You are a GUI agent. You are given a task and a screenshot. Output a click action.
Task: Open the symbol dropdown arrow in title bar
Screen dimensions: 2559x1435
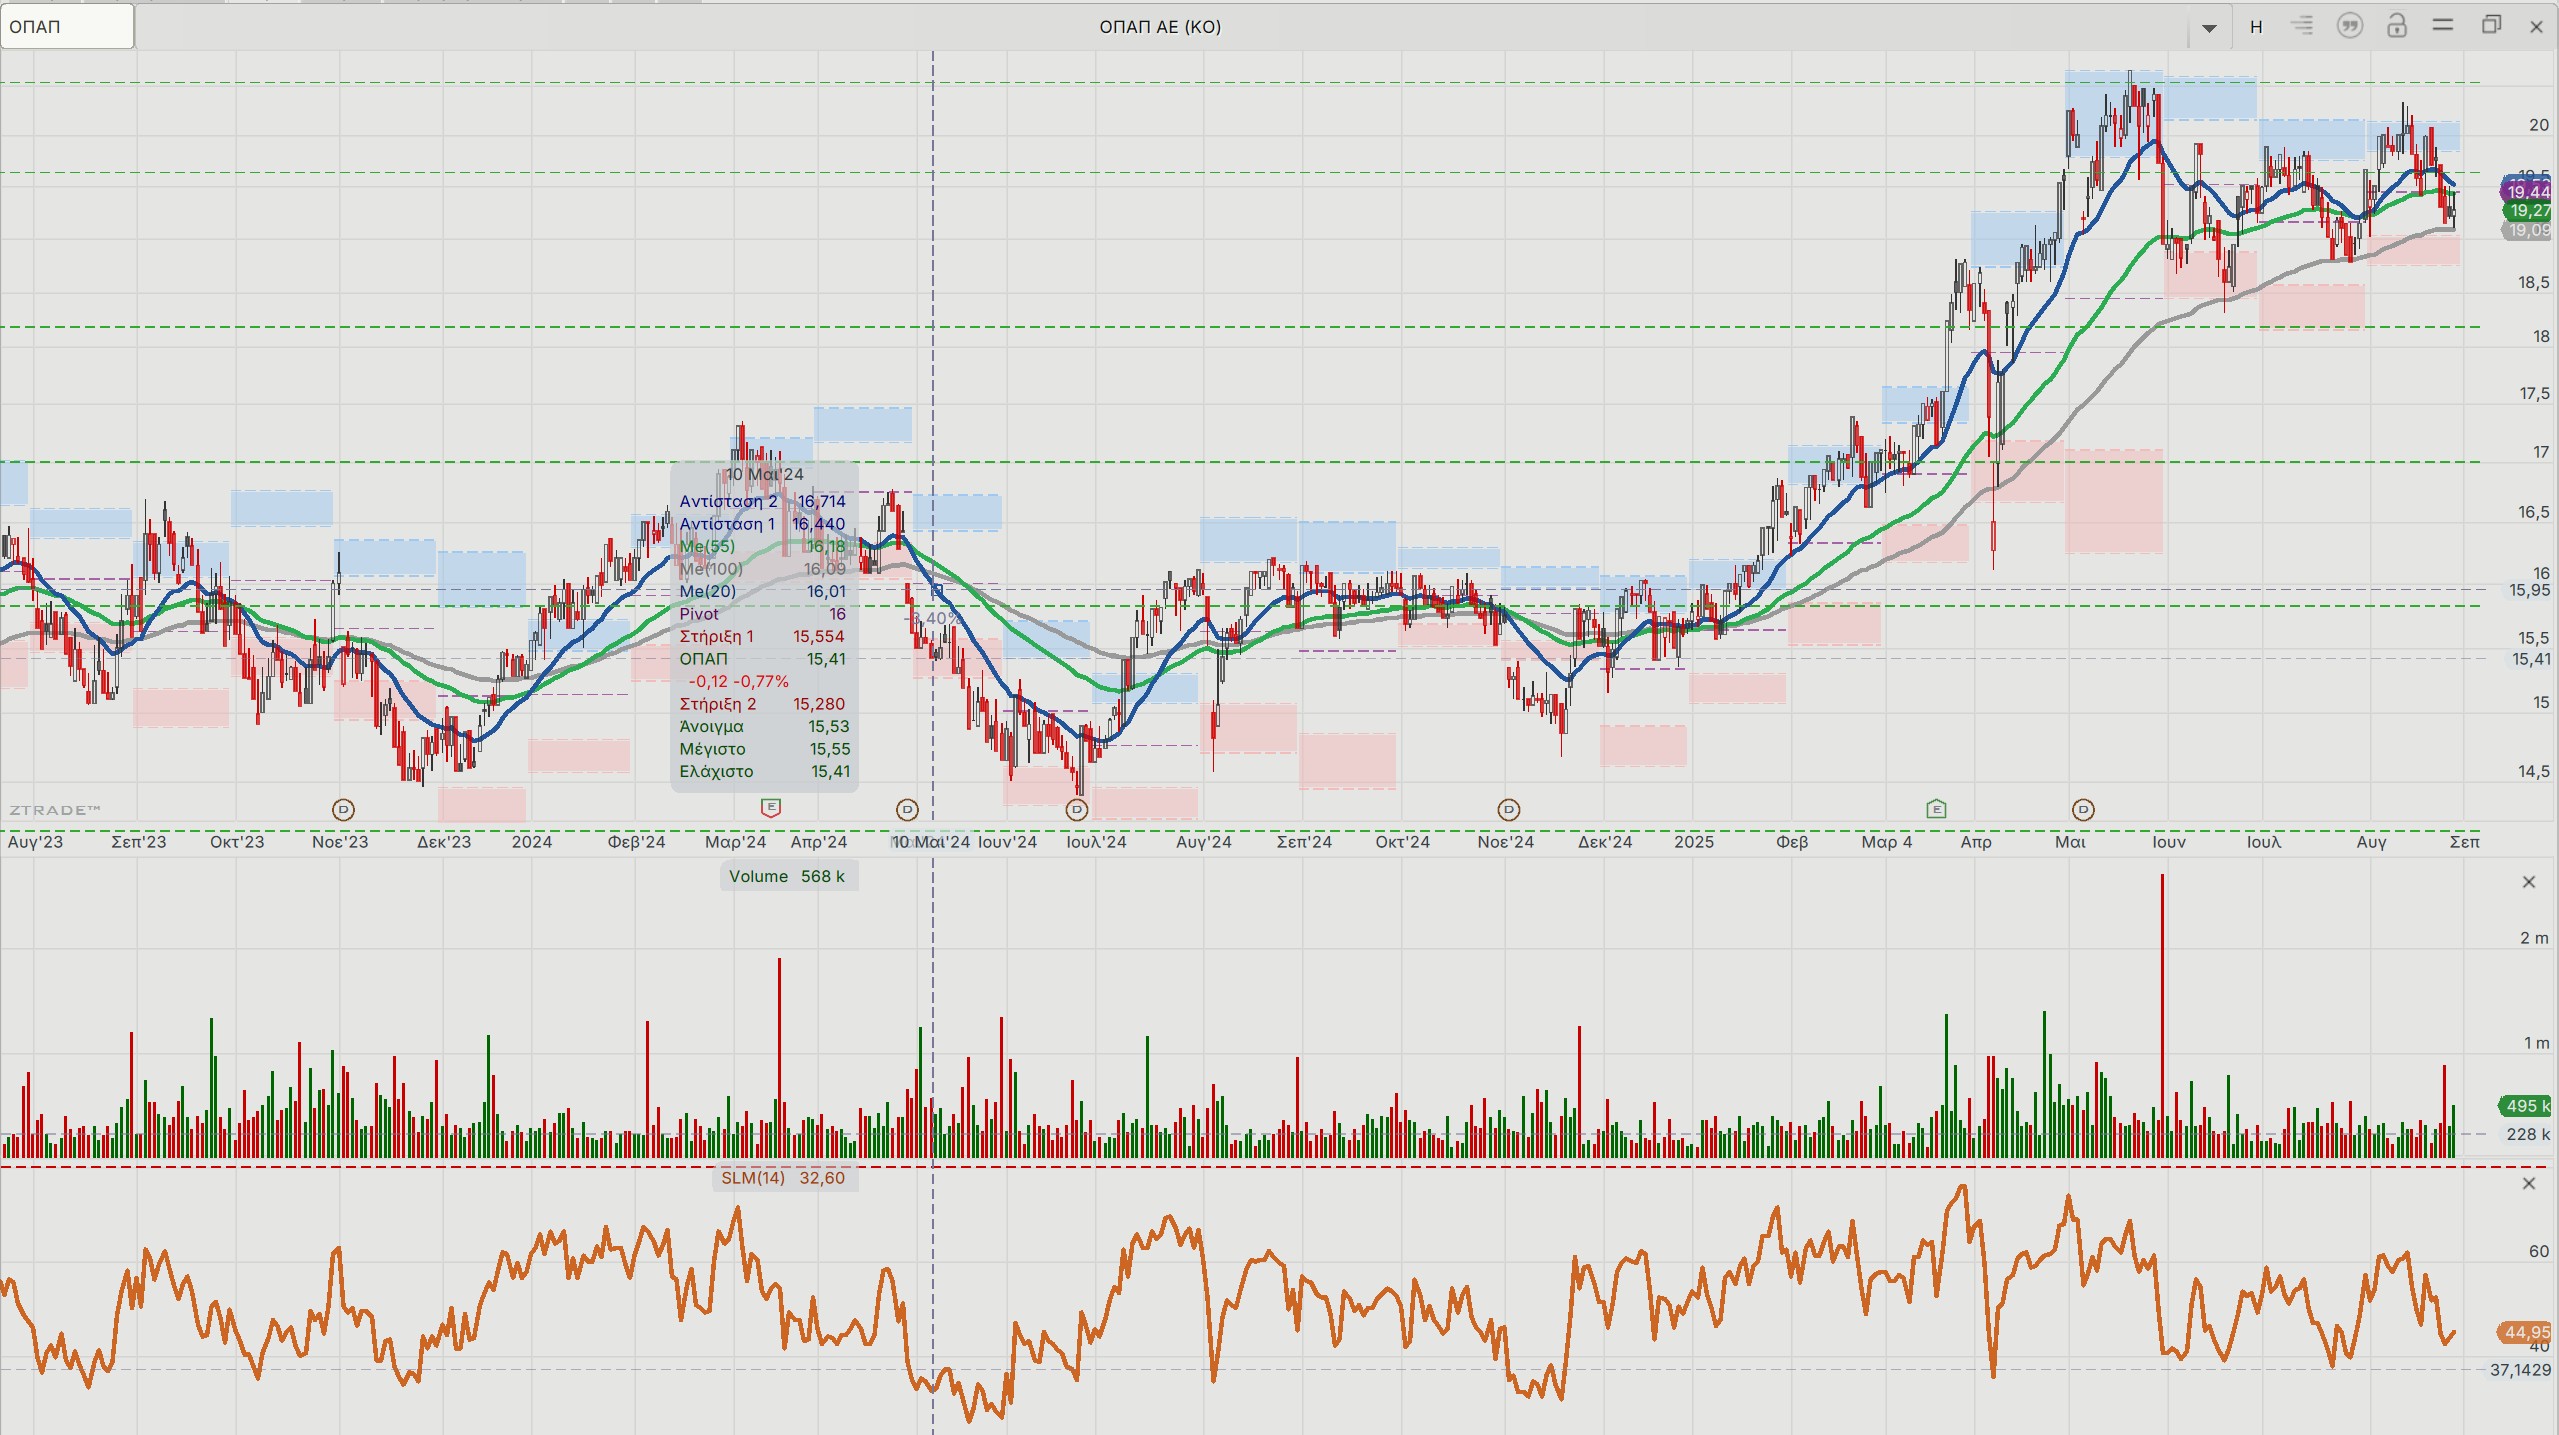click(x=2209, y=28)
